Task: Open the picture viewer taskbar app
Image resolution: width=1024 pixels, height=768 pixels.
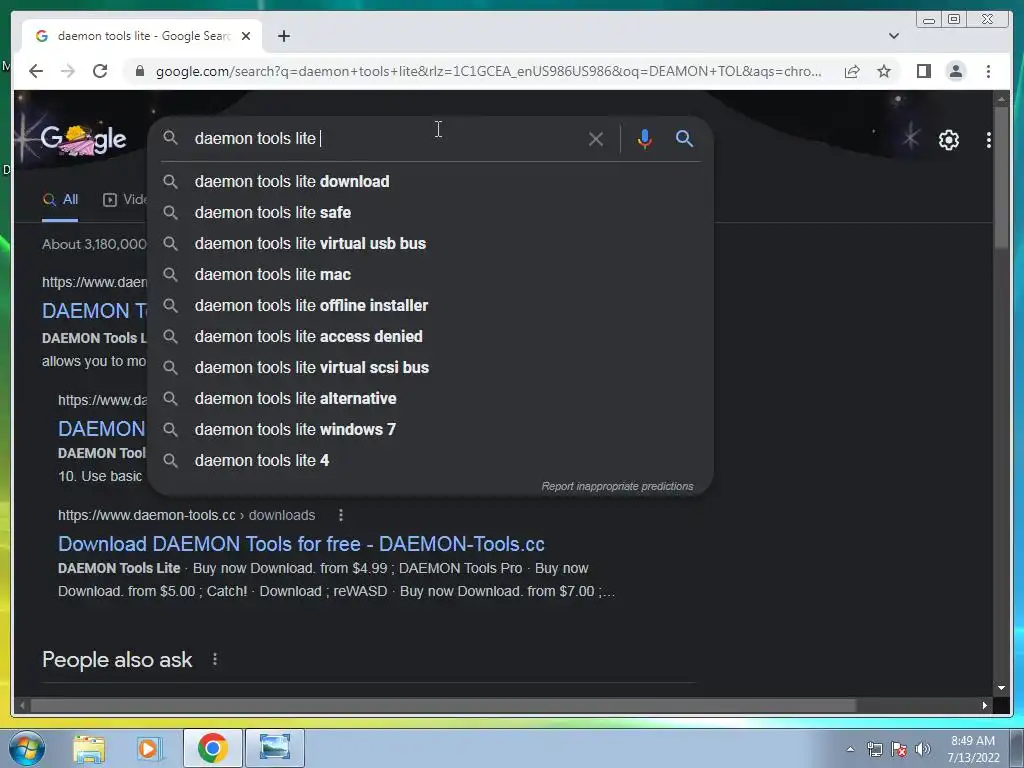Action: pos(274,748)
